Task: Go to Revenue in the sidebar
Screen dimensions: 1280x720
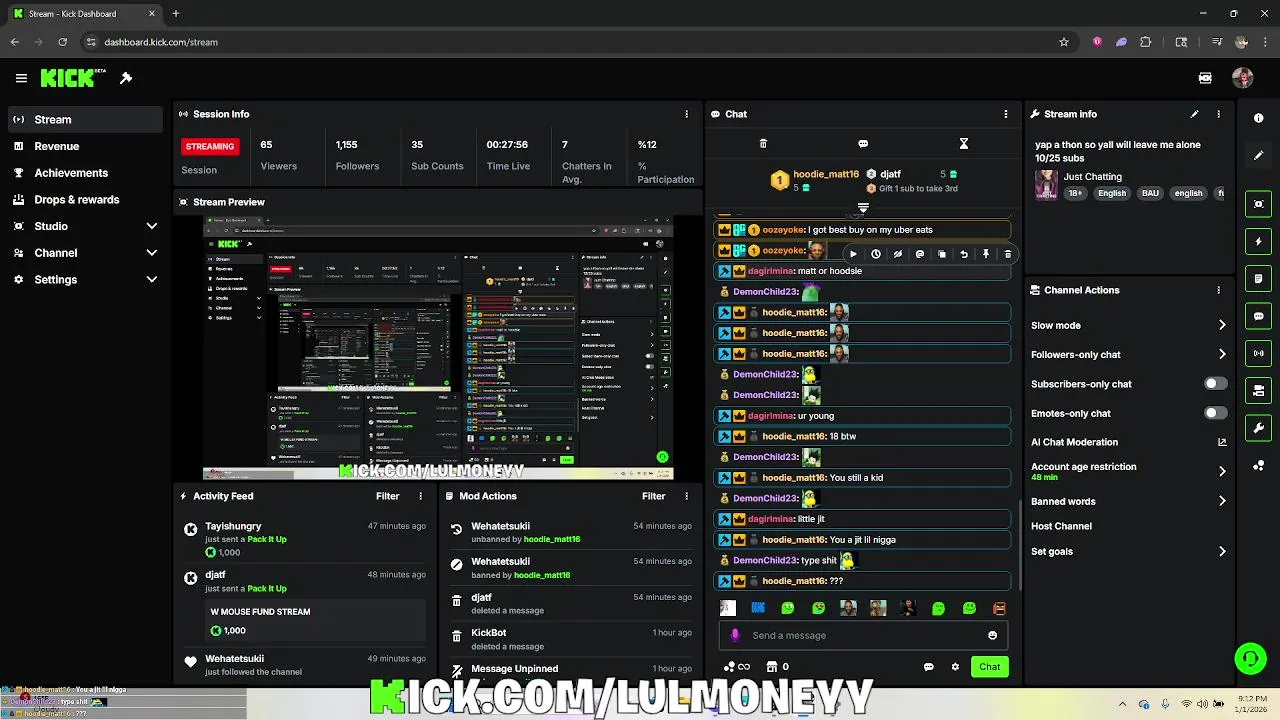Action: [85, 146]
